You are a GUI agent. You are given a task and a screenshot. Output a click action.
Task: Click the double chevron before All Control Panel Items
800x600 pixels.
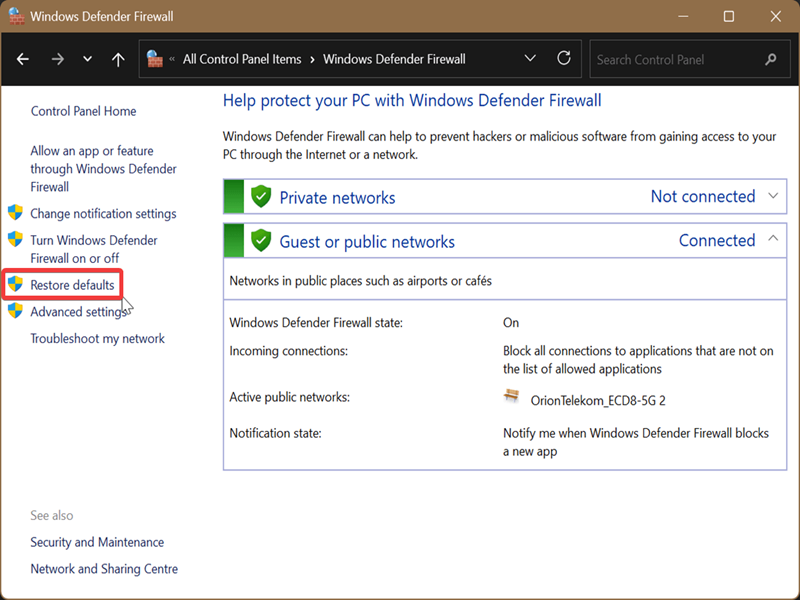(172, 59)
